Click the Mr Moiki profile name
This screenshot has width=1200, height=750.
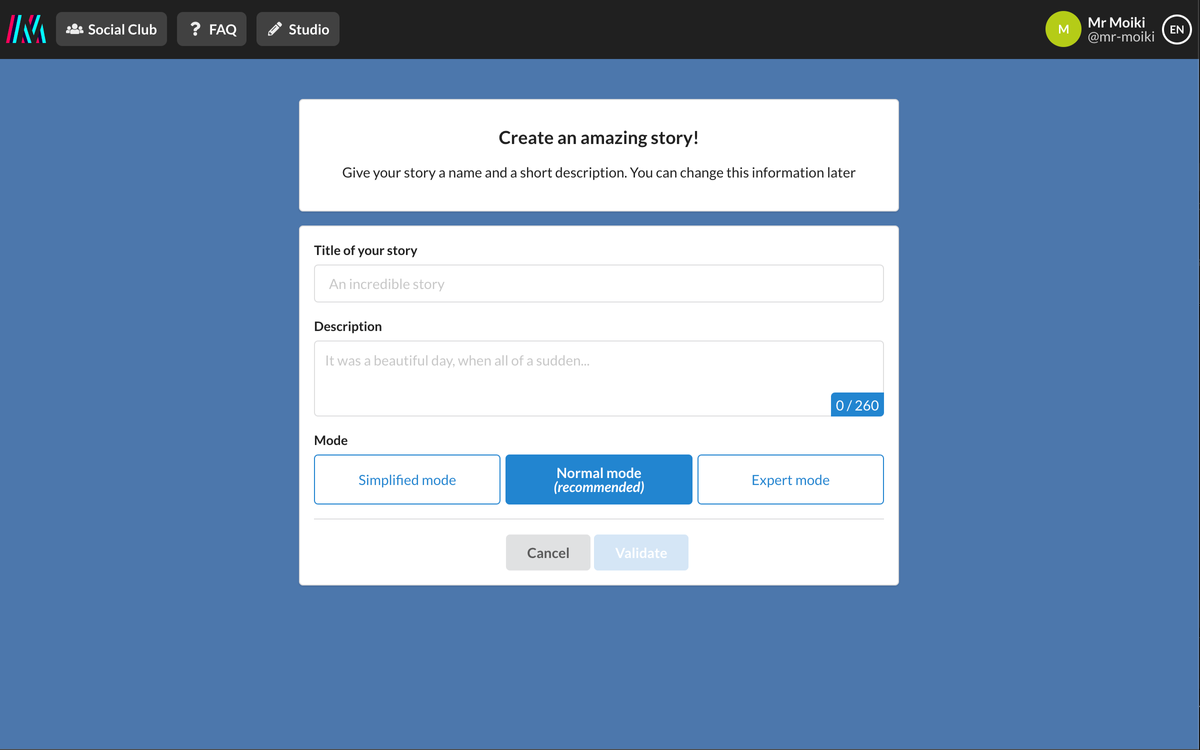(1116, 22)
